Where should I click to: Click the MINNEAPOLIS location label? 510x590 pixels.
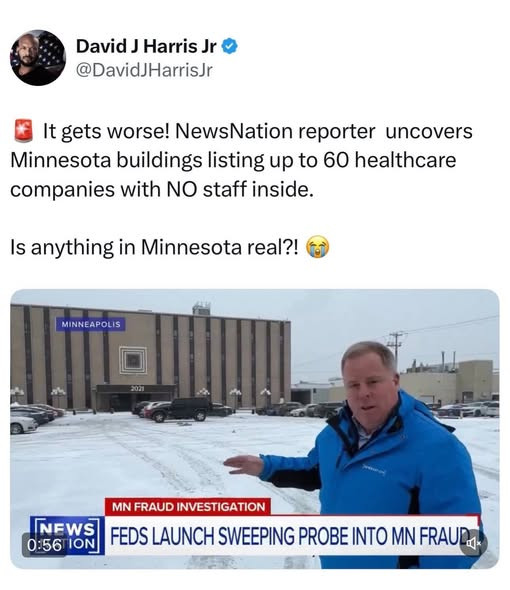coord(90,324)
